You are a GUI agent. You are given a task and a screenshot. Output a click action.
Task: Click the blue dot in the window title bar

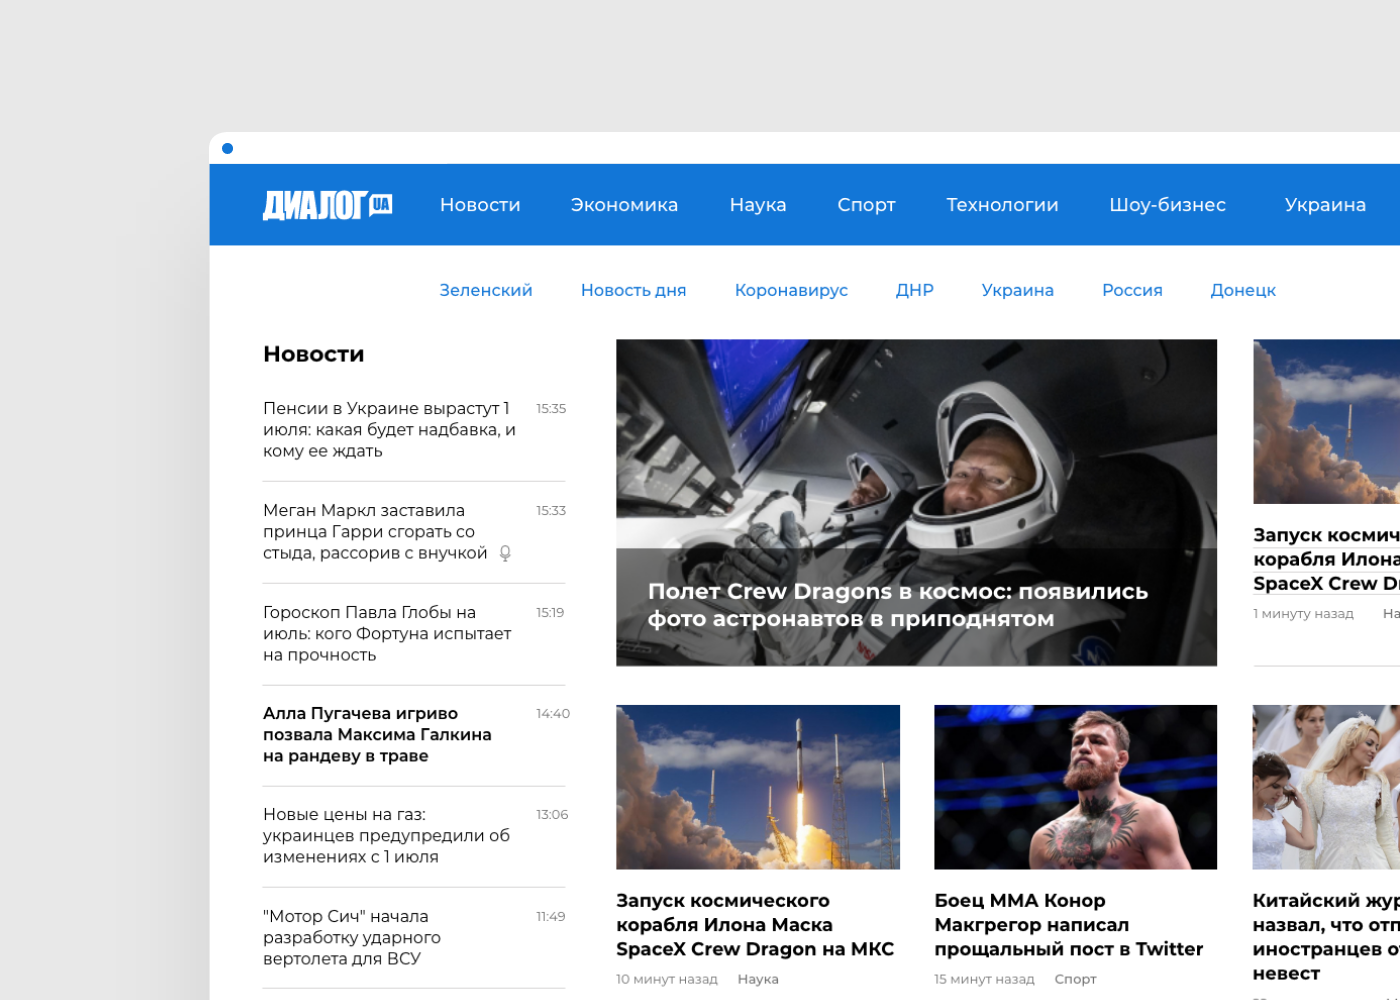click(227, 148)
